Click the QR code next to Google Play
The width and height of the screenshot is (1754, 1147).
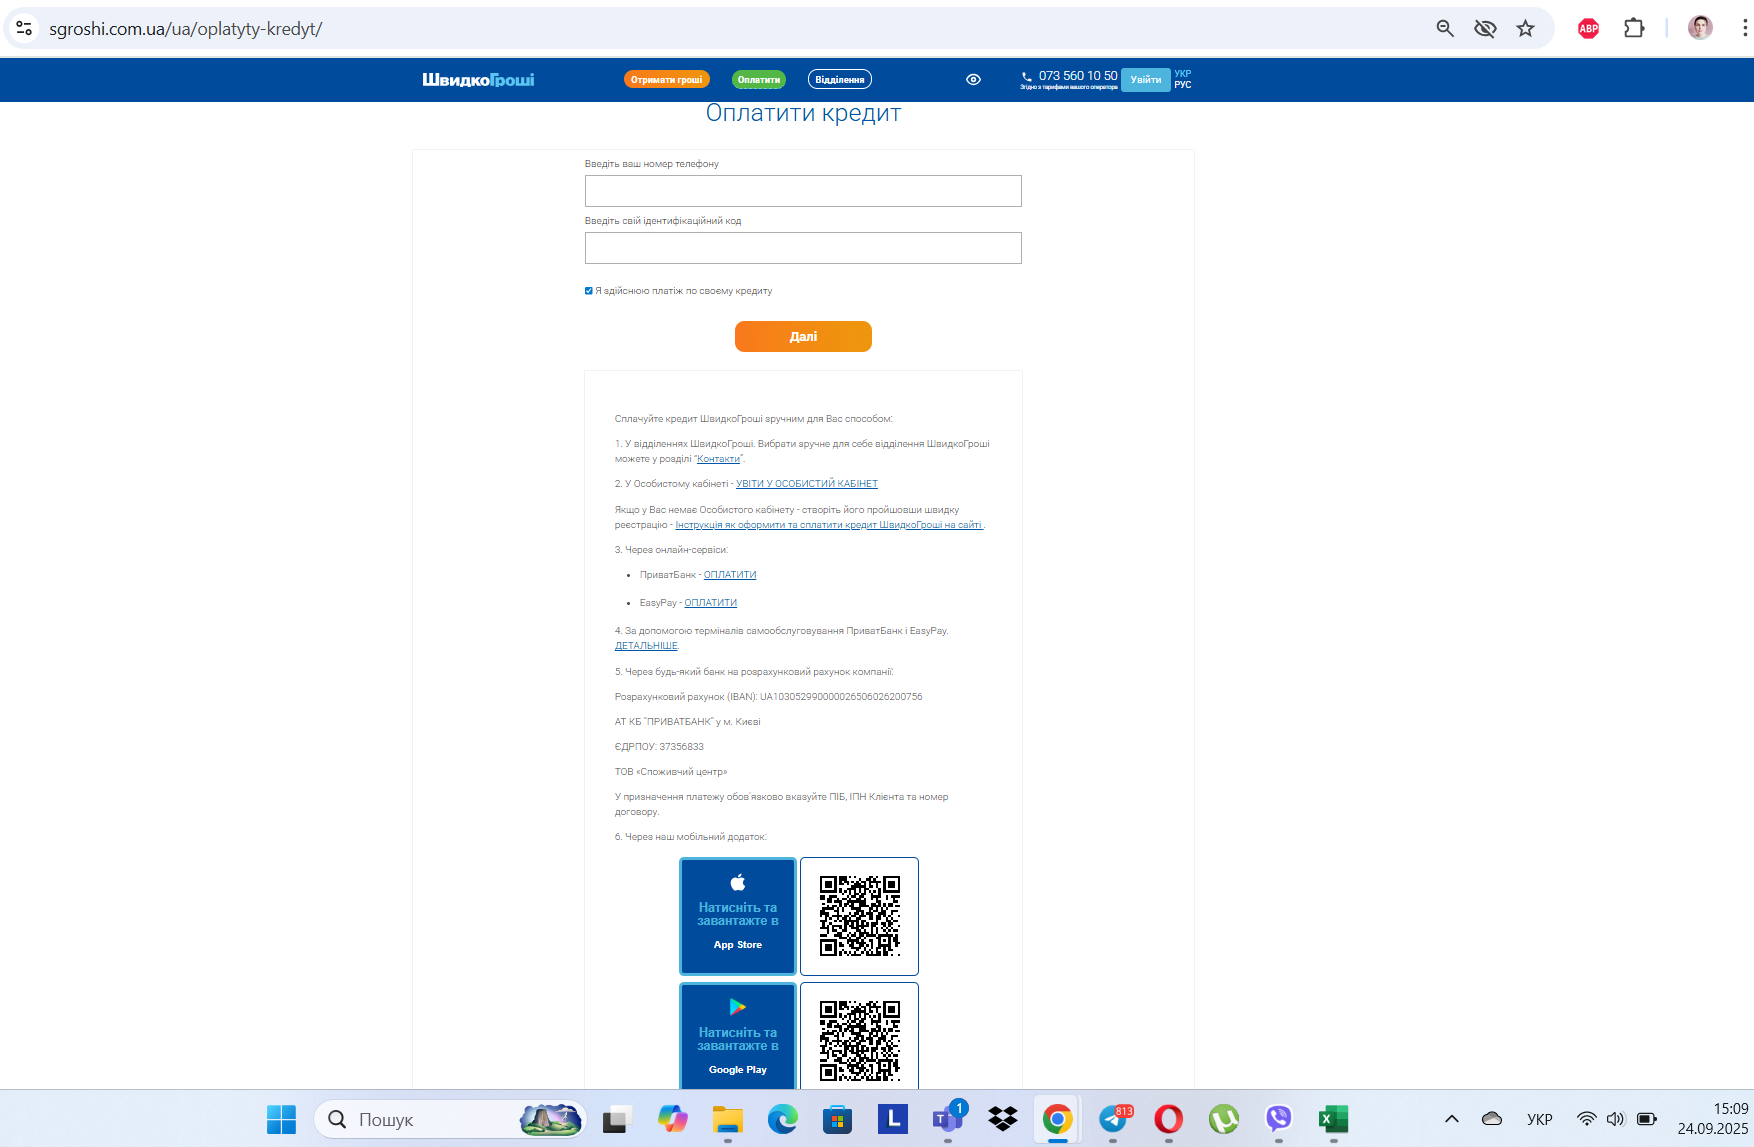[860, 1036]
